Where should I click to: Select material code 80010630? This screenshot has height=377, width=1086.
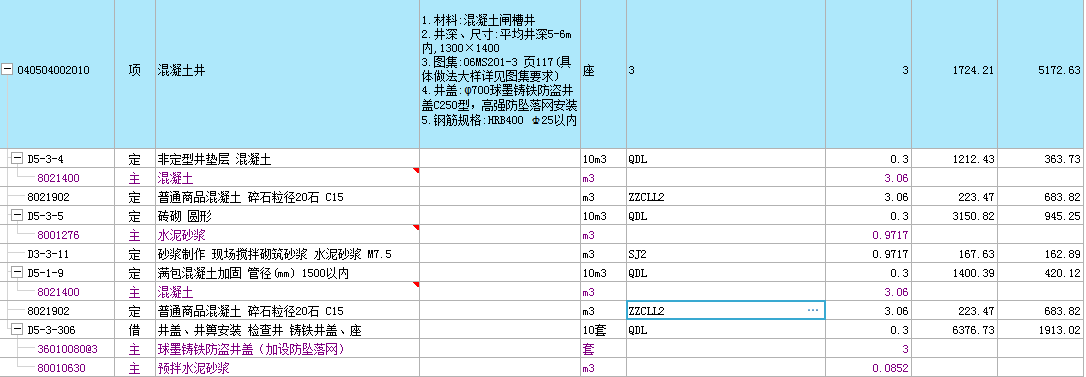pos(61,368)
